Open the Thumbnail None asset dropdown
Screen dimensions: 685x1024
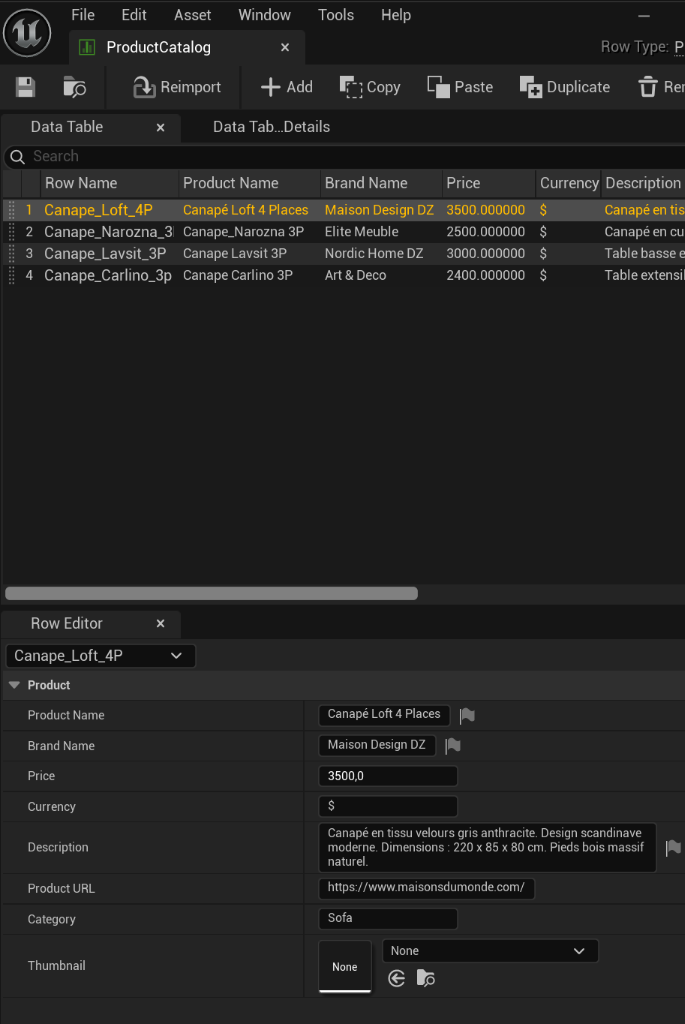pyautogui.click(x=490, y=951)
